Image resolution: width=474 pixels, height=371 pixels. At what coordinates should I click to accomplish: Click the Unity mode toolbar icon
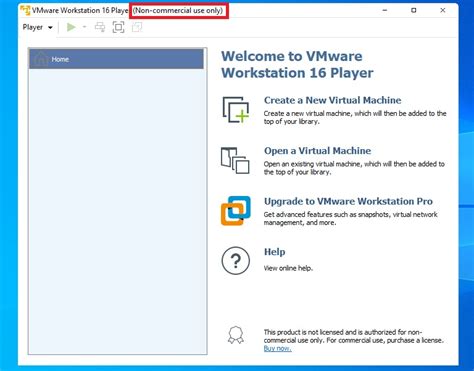tap(137, 27)
